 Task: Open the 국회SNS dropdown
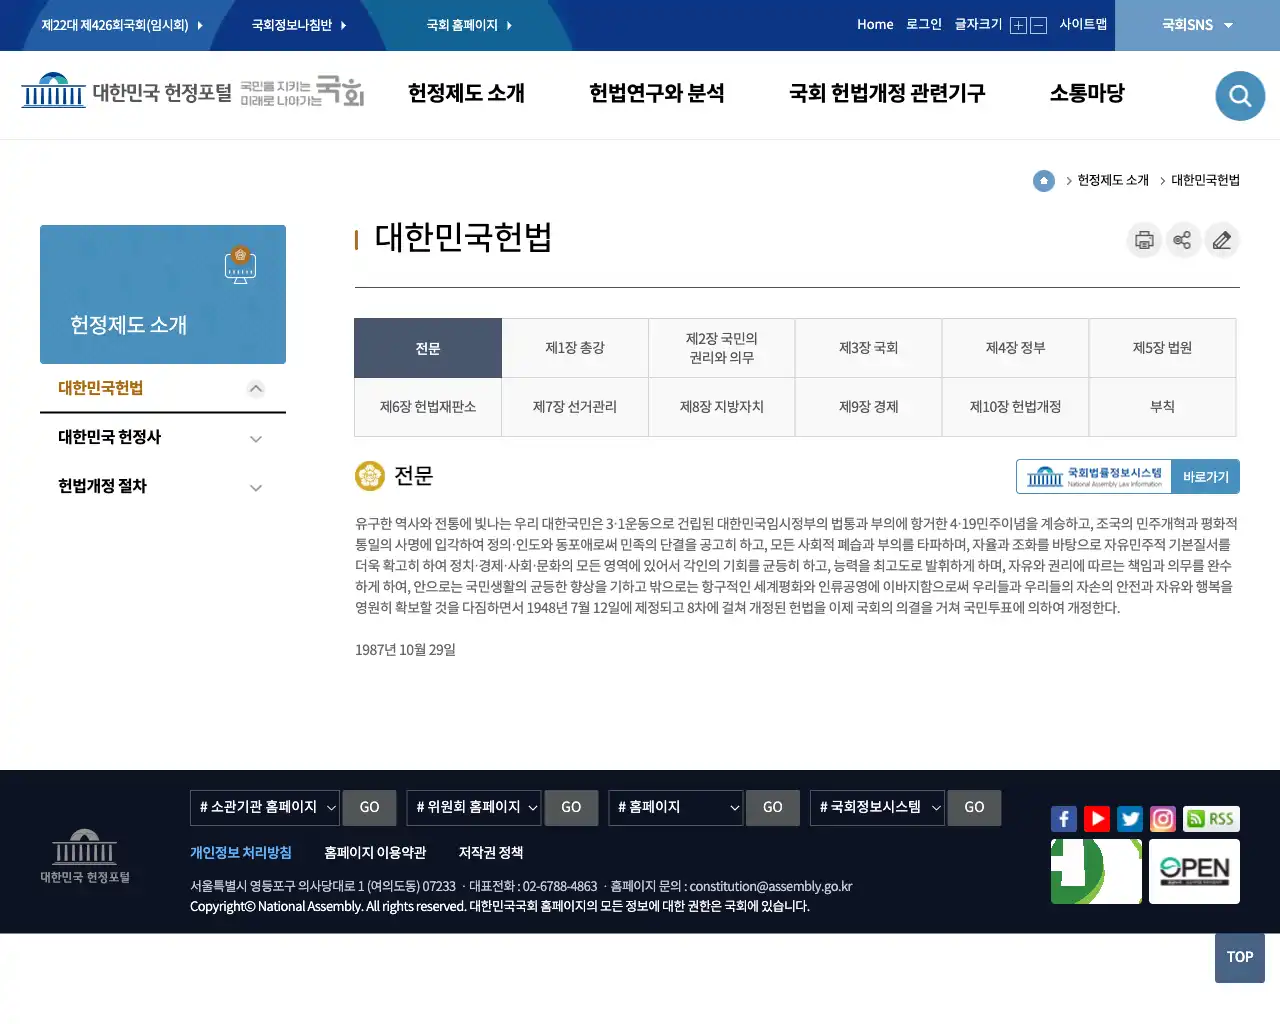(x=1197, y=25)
